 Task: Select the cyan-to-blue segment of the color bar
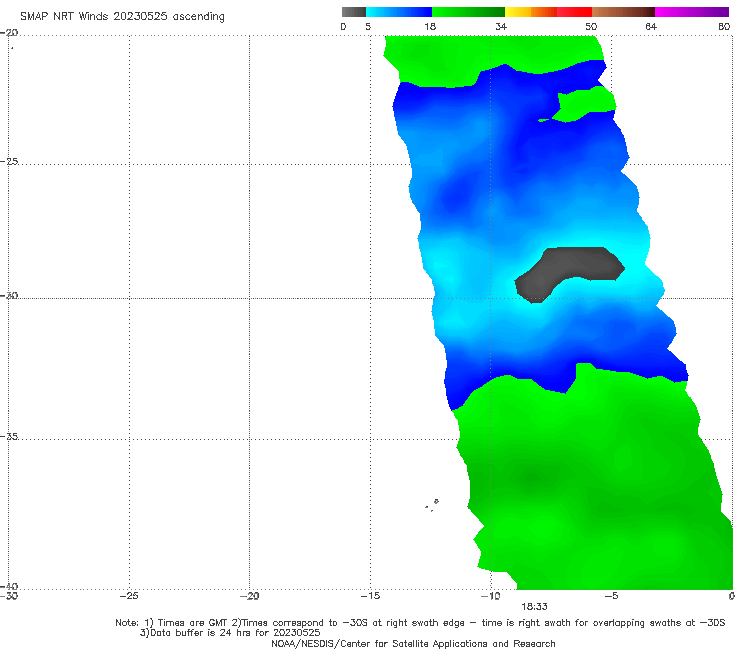click(399, 12)
